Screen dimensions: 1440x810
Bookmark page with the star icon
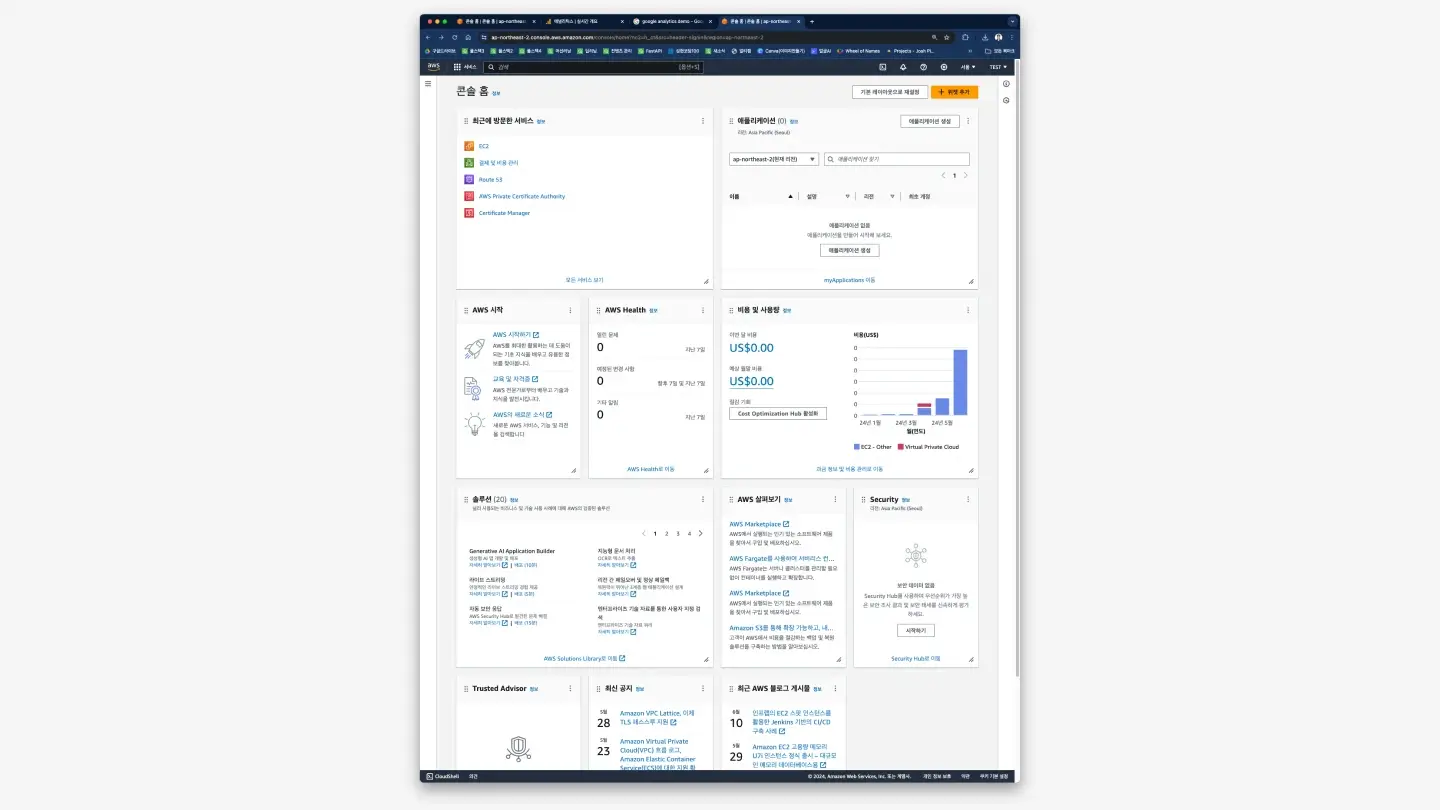pos(948,37)
